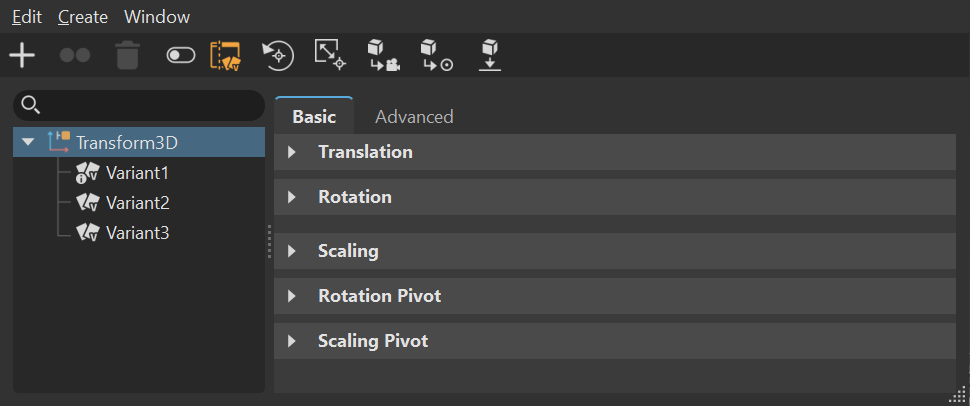Click the reset rotation pivot icon
The image size is (970, 406).
[278, 56]
